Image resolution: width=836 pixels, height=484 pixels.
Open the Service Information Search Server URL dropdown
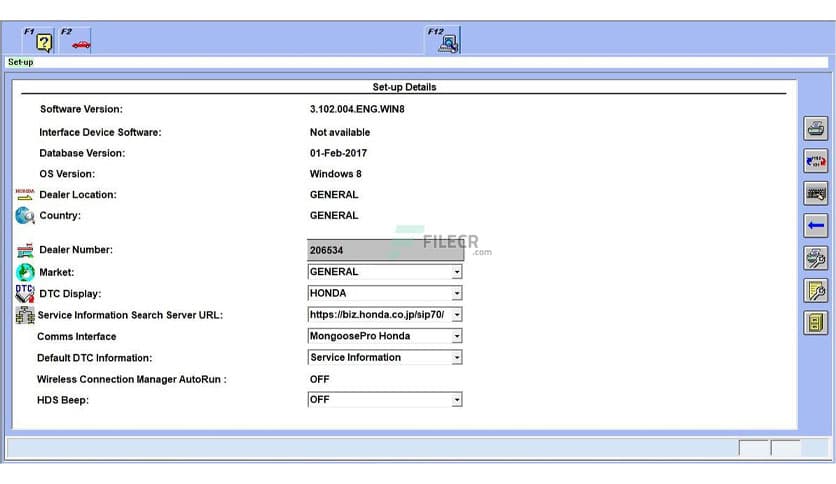click(385, 314)
